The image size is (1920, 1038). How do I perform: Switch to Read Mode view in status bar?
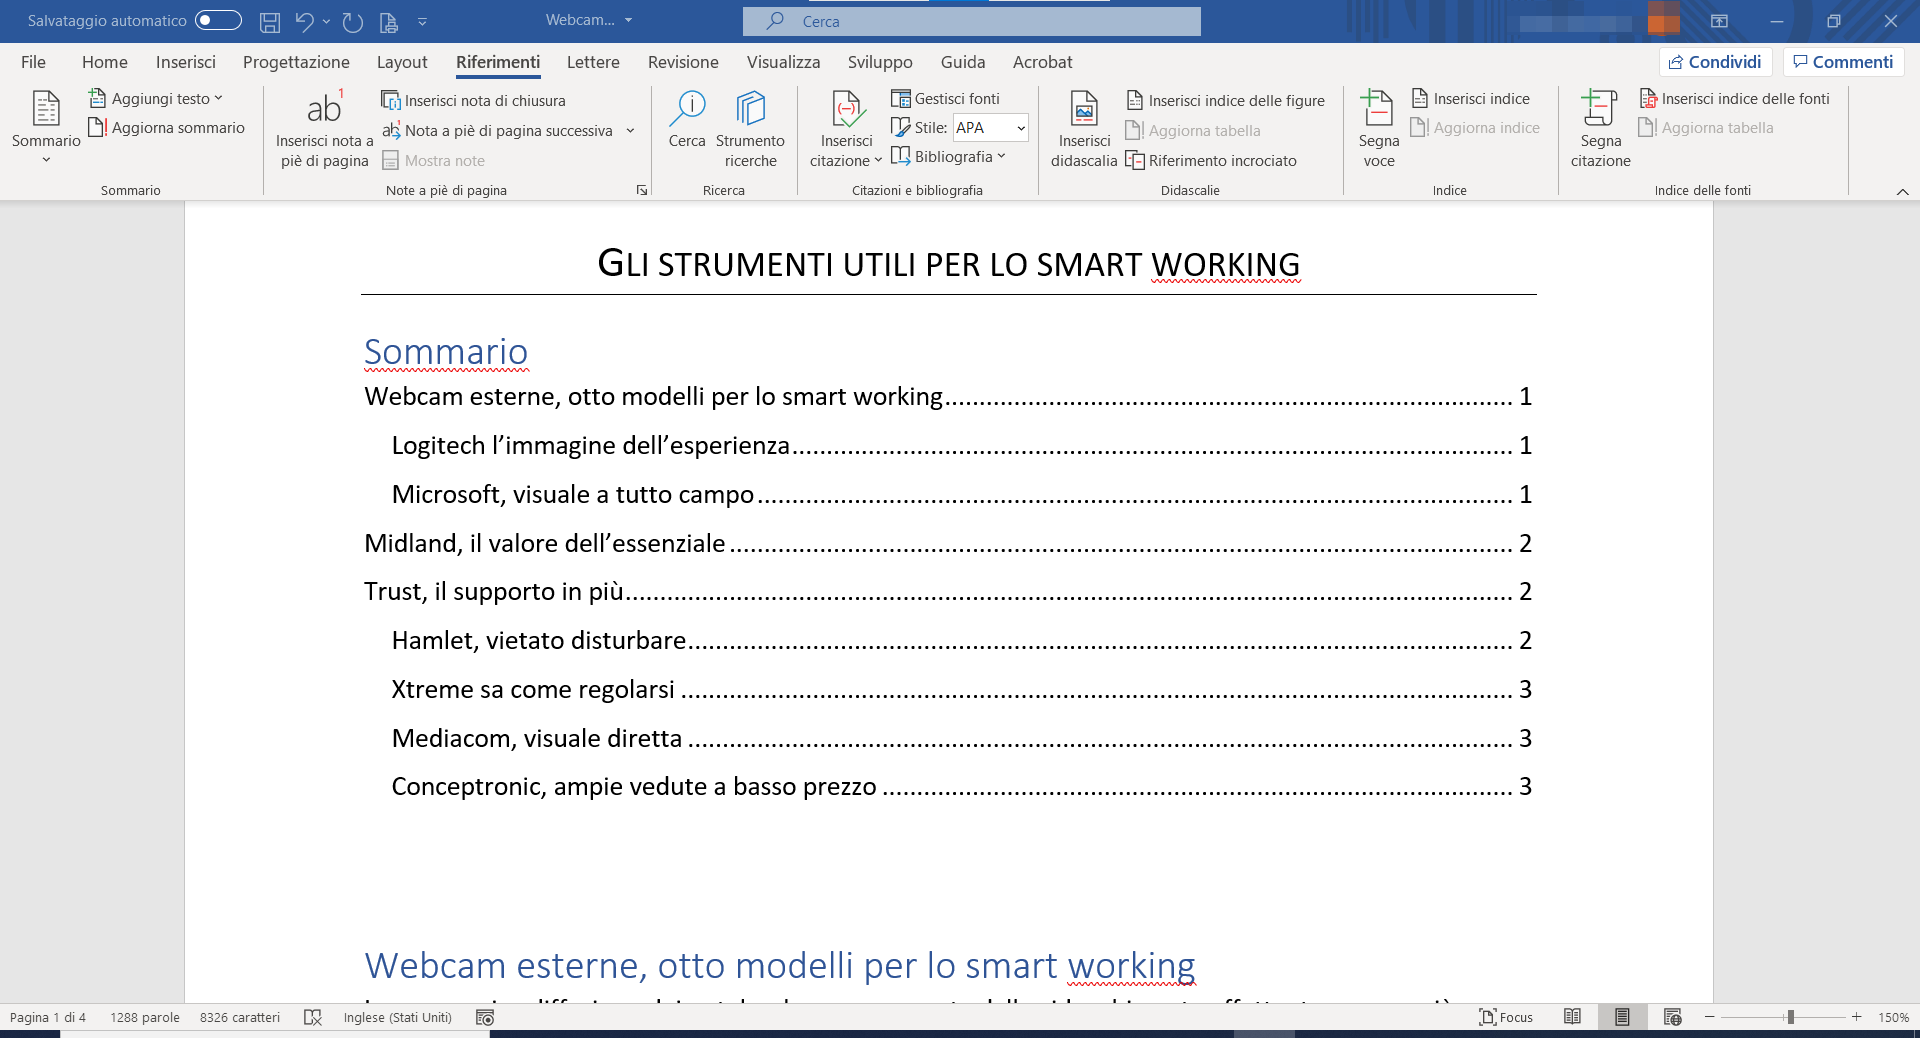pos(1572,1017)
